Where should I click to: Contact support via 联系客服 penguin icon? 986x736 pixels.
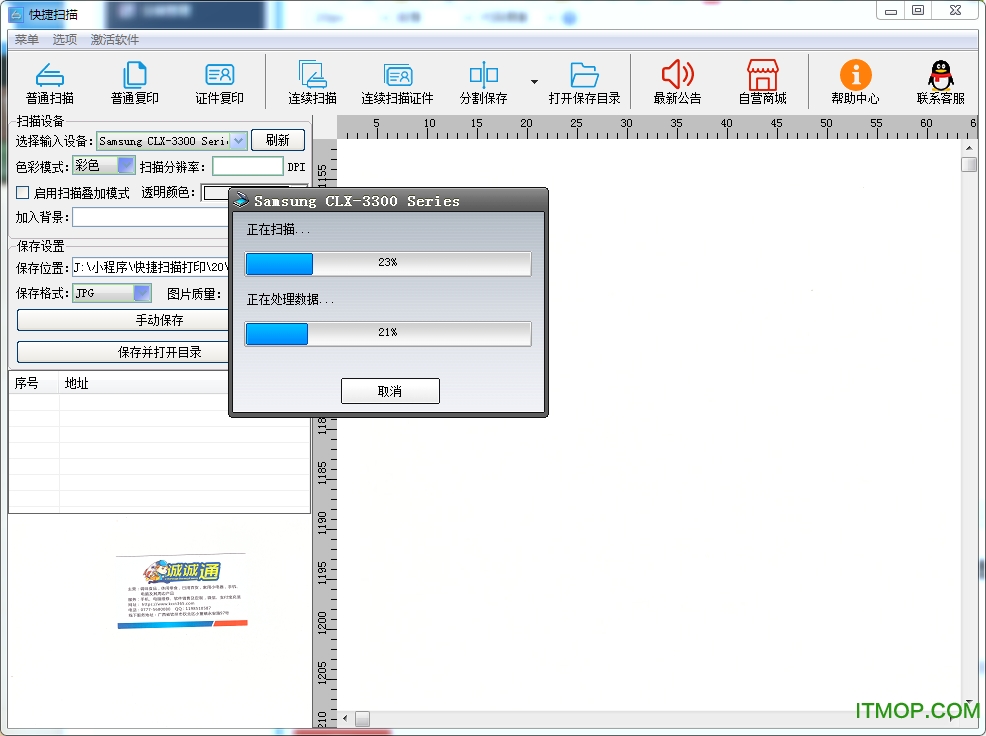[940, 75]
